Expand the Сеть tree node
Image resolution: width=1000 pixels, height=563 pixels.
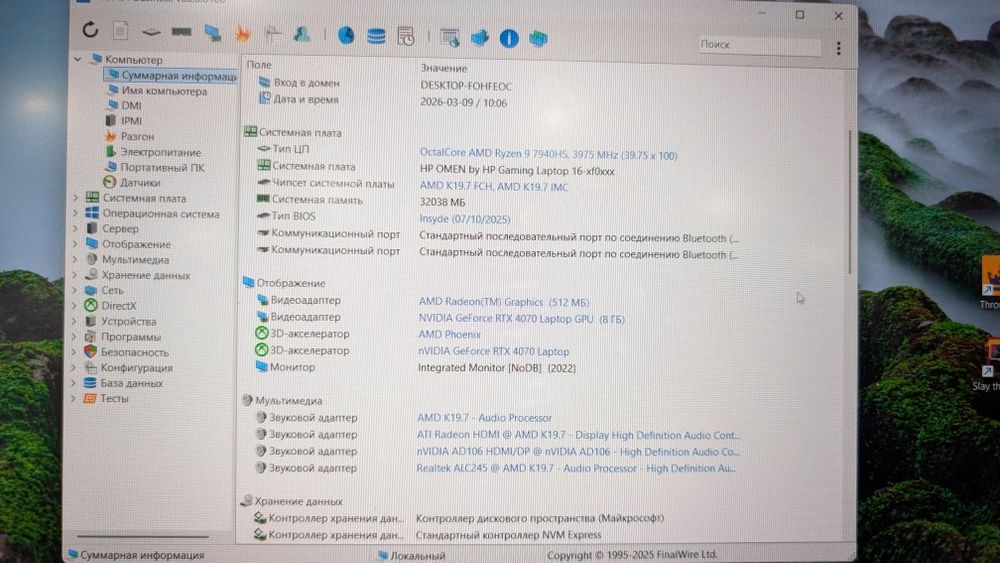tap(75, 290)
